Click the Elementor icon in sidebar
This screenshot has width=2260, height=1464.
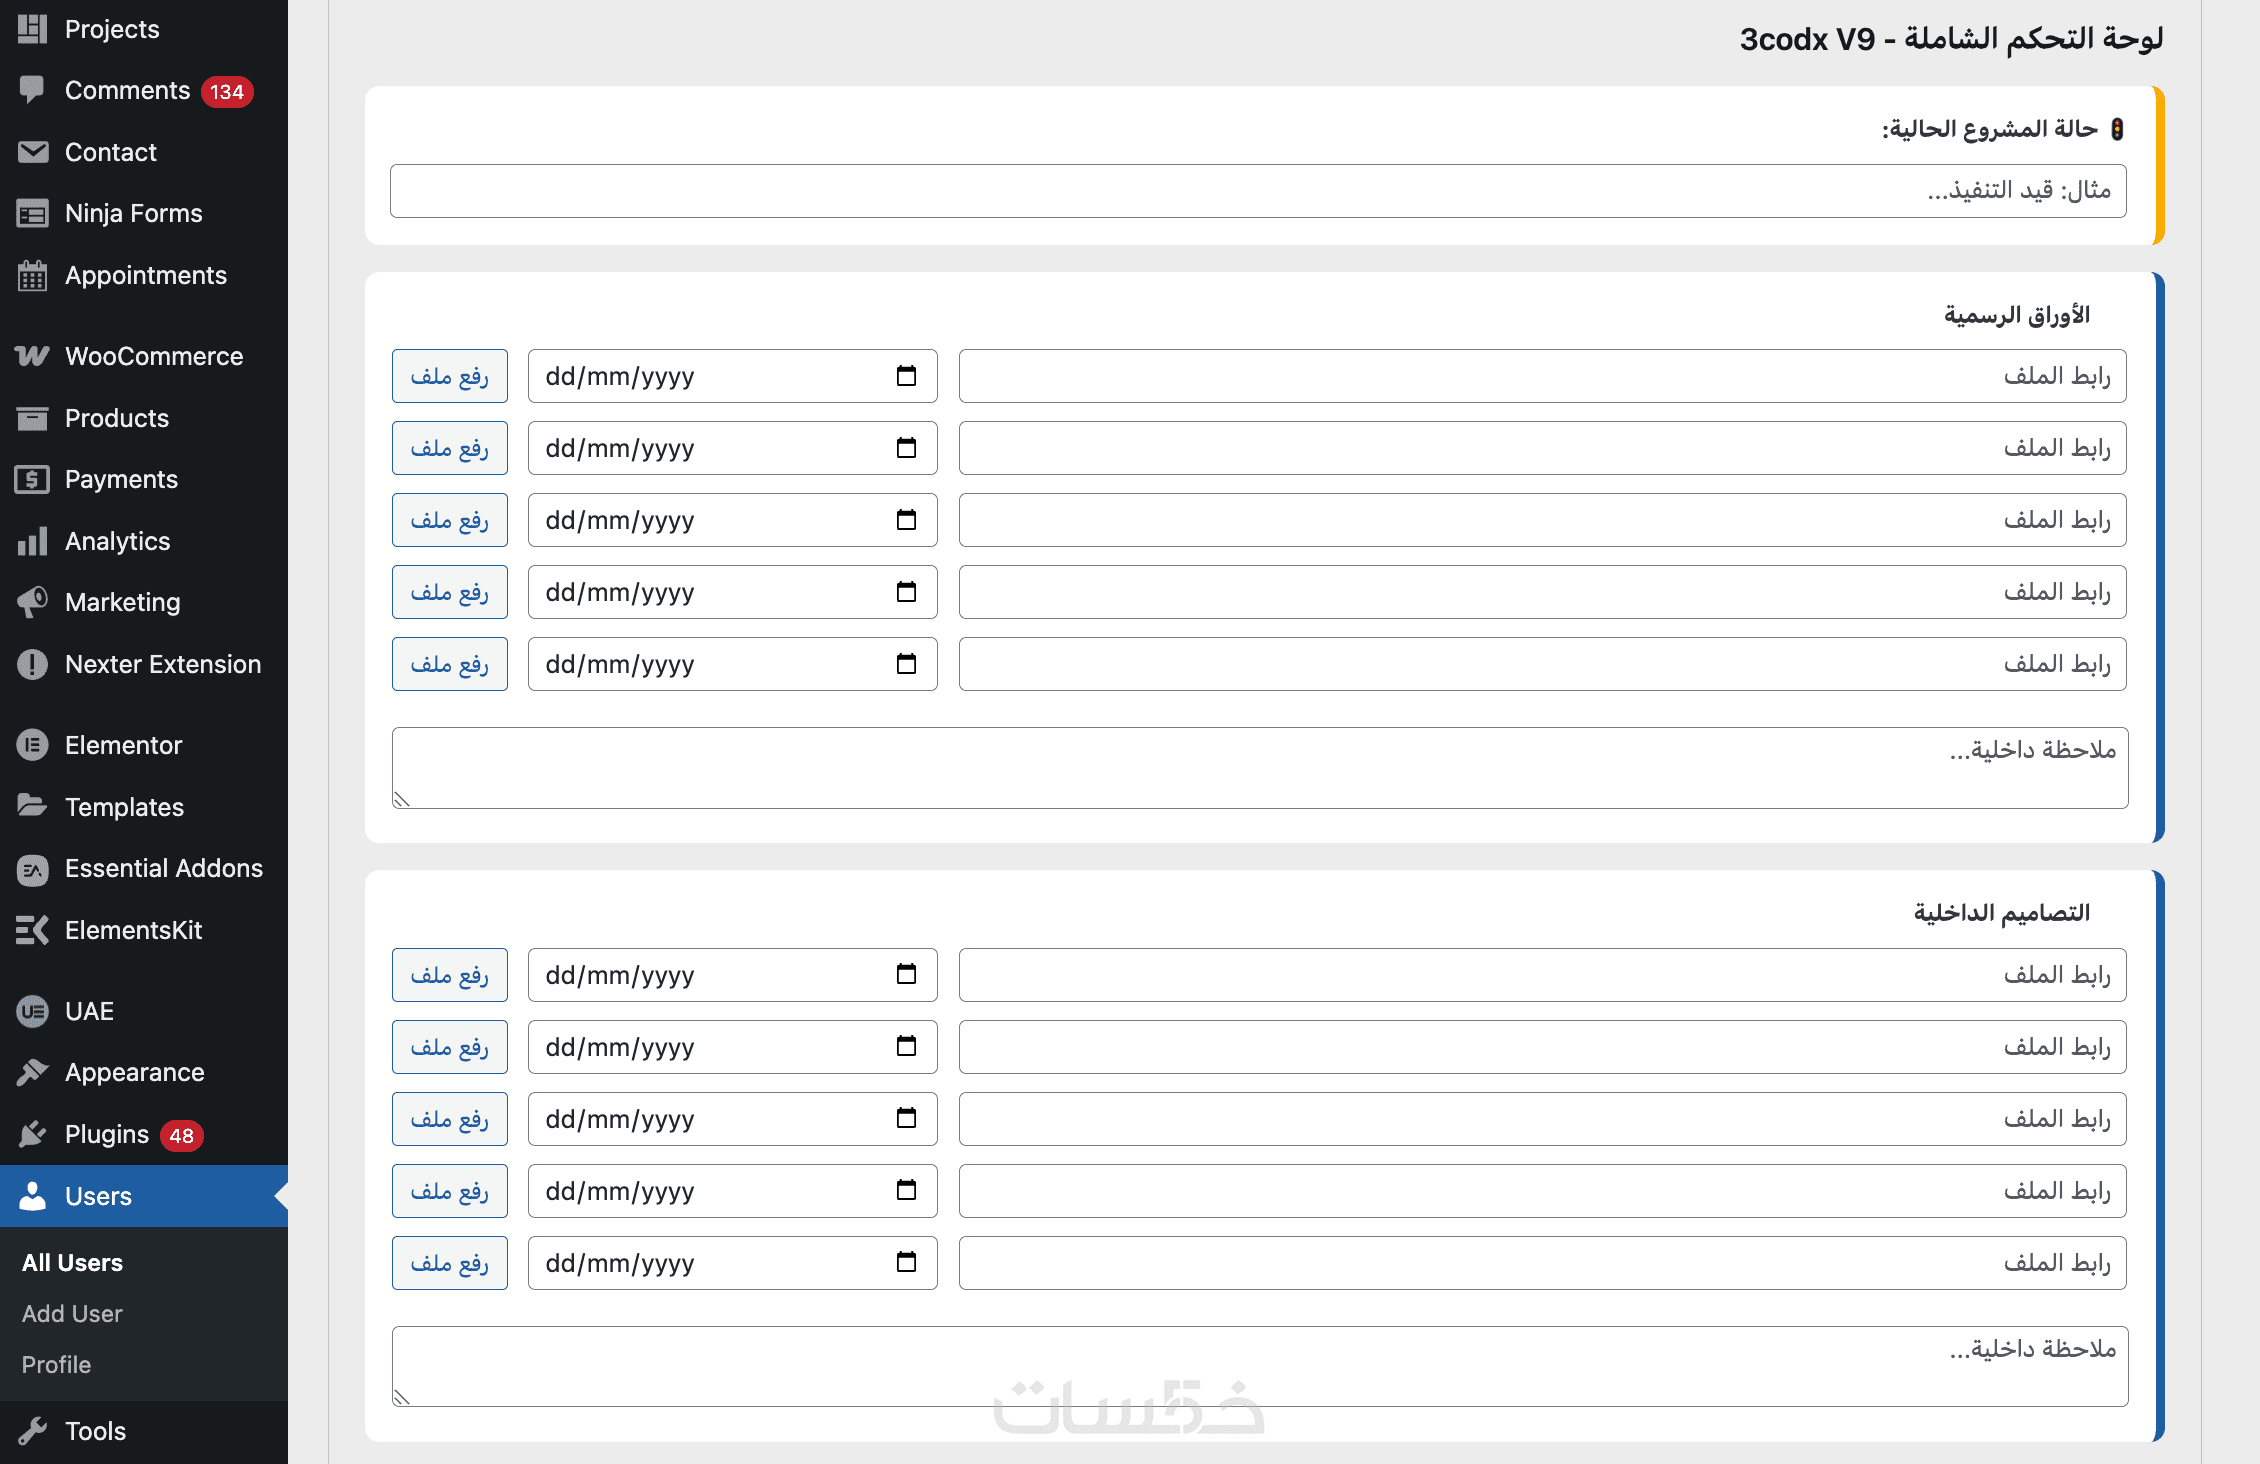32,745
